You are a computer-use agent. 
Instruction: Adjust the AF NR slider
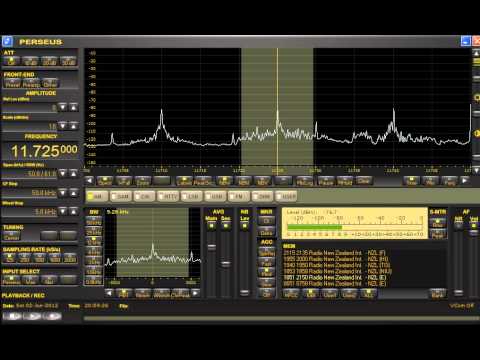tap(459, 293)
